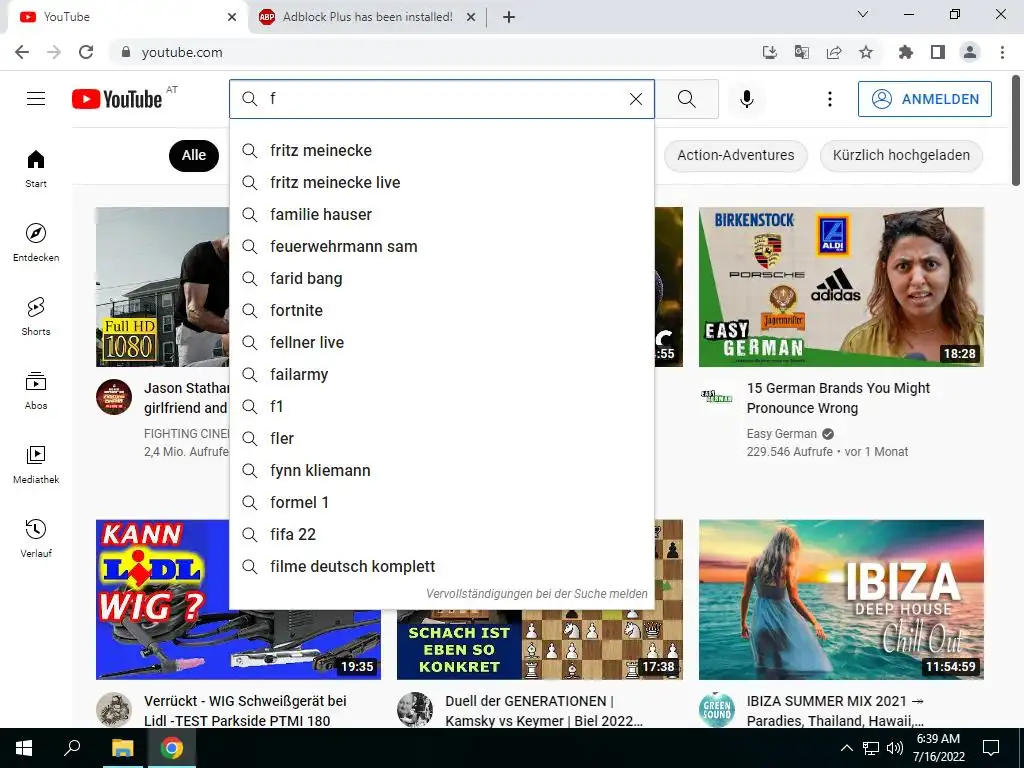Open the tab search dropdown arrow
The width and height of the screenshot is (1024, 768).
tap(863, 14)
